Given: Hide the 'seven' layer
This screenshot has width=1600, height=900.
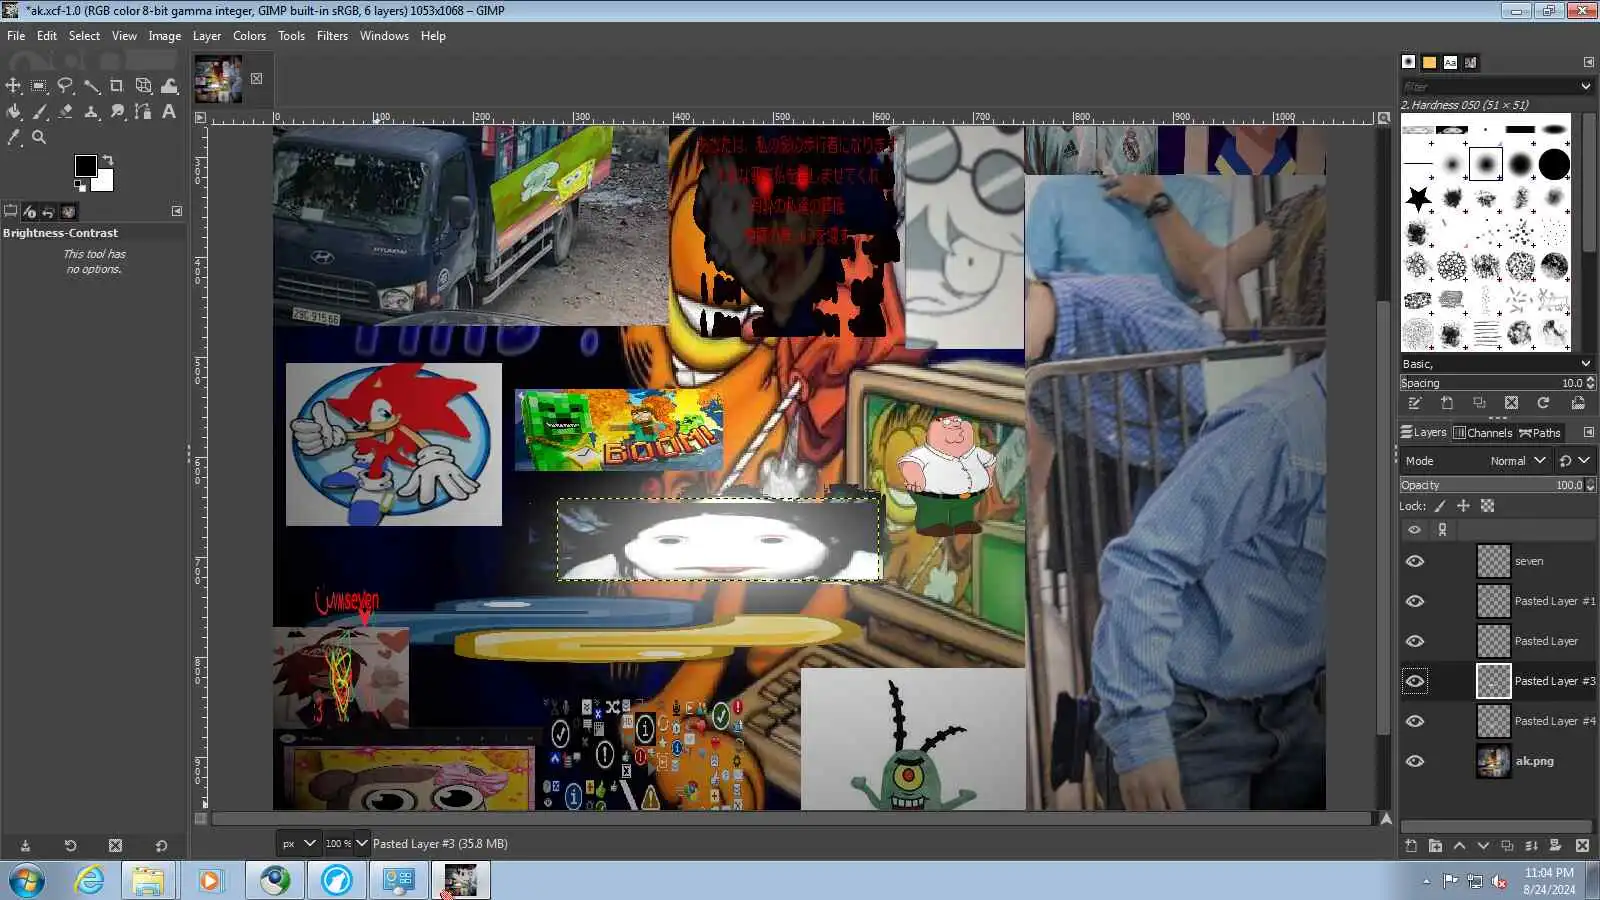Looking at the screenshot, I should point(1415,562).
